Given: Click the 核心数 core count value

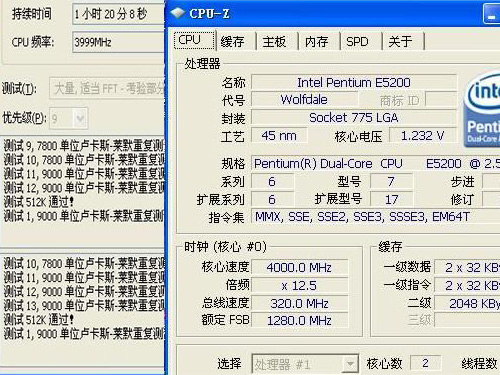Looking at the screenshot, I should 425,363.
